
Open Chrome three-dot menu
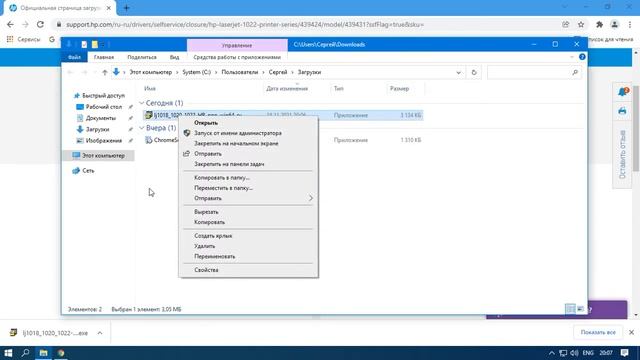[630, 24]
